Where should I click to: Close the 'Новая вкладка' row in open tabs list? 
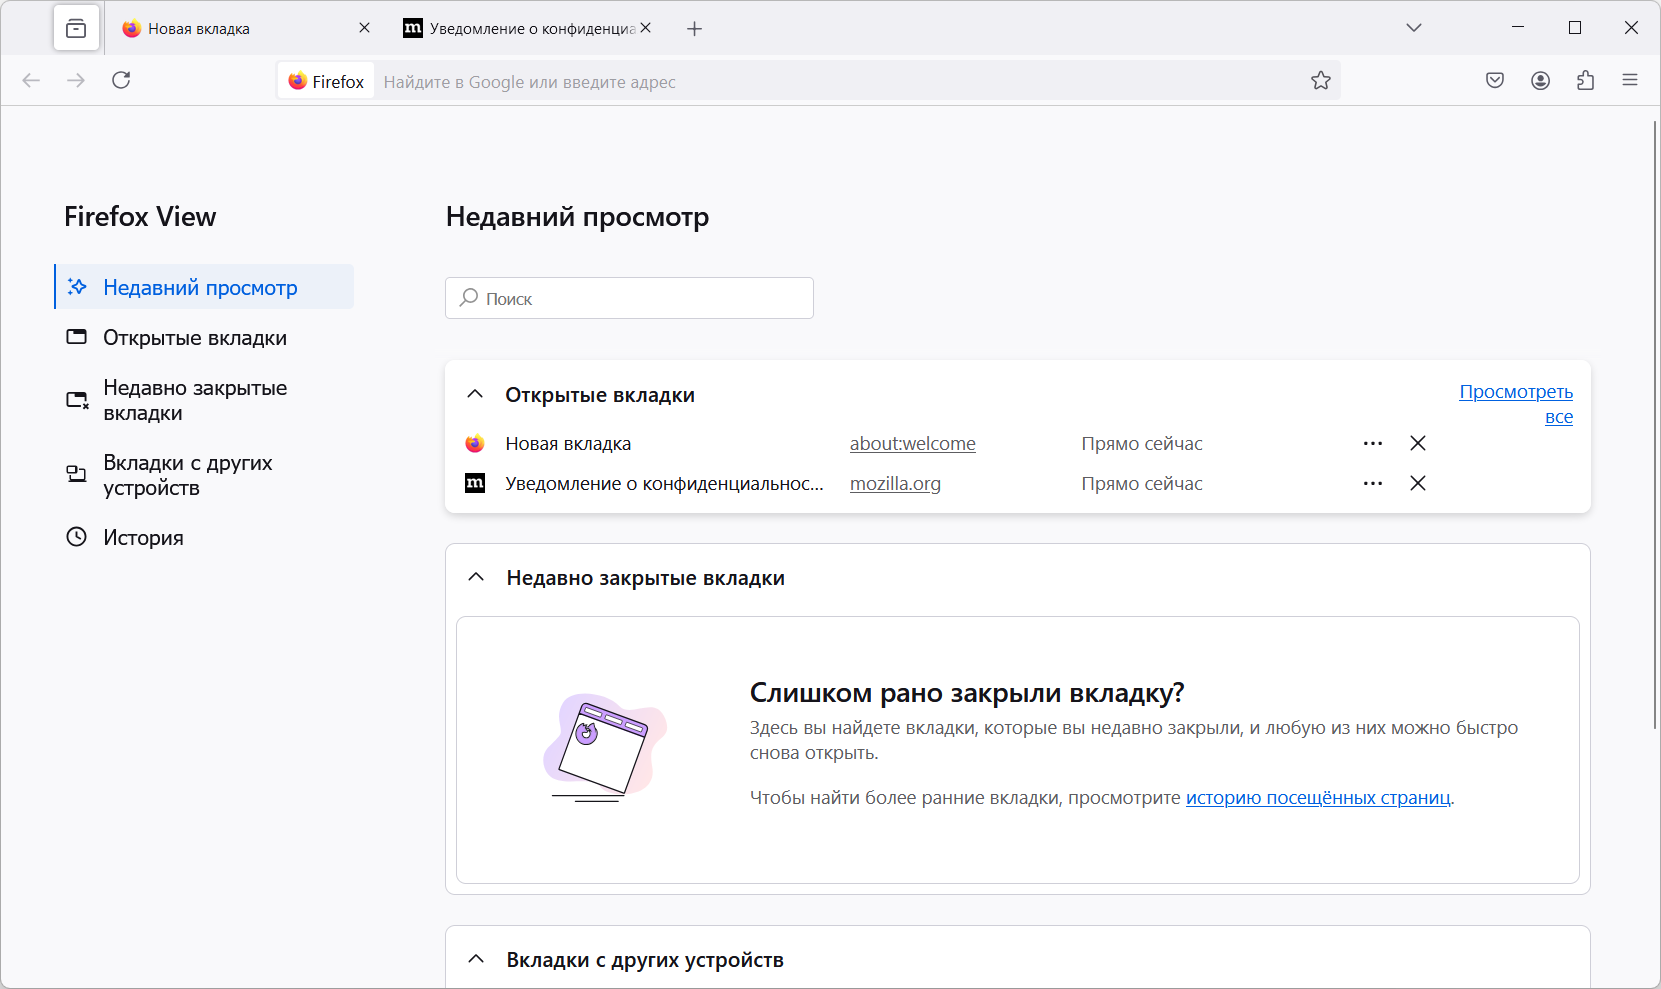pos(1418,443)
